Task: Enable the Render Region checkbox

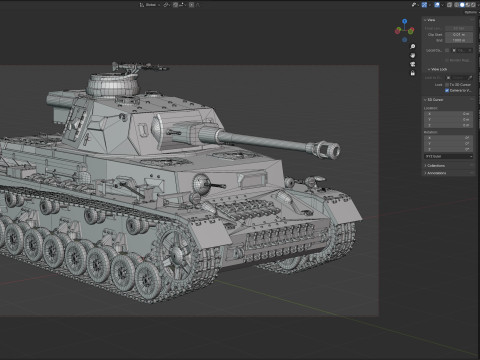Action: click(x=447, y=60)
